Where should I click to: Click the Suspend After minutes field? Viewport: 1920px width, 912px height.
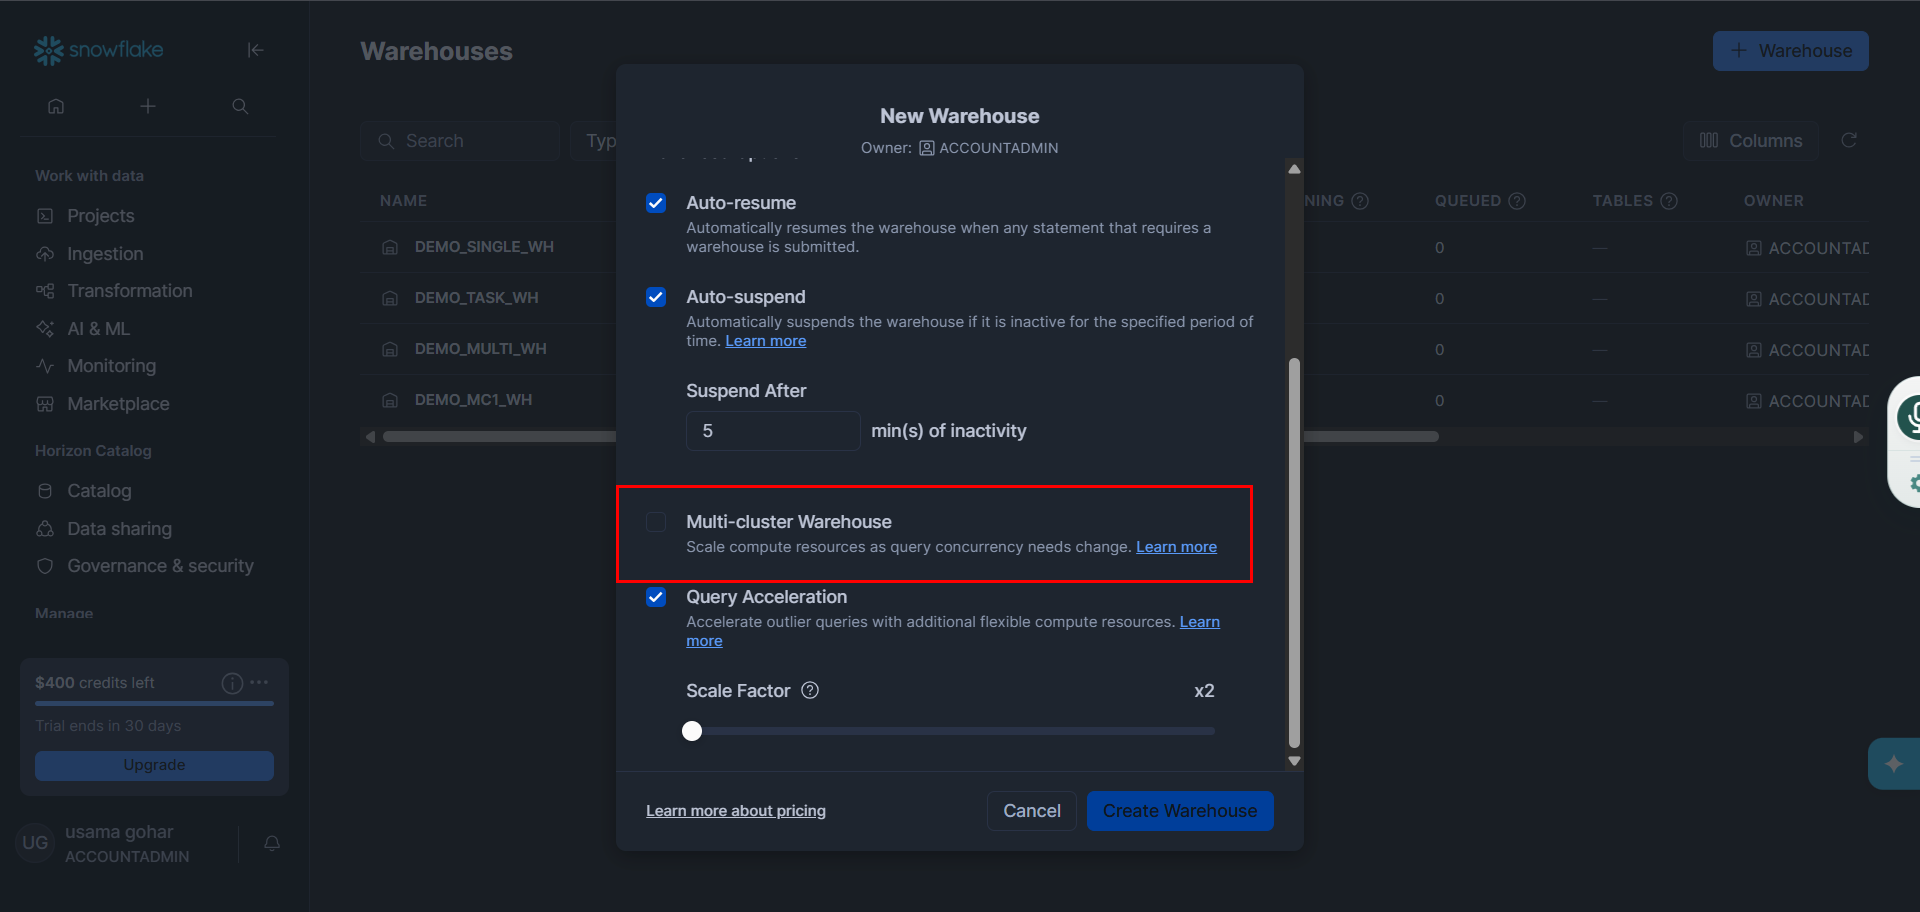point(773,431)
